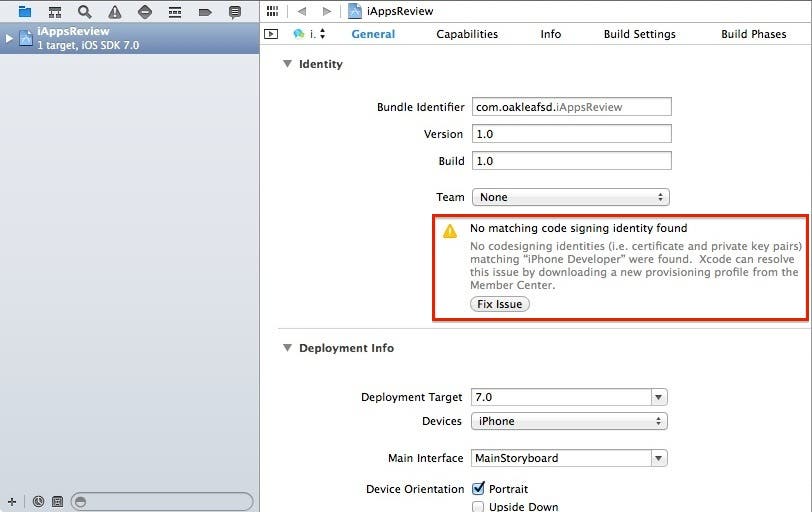
Task: Add a new file with plus button
Action: [x=12, y=501]
